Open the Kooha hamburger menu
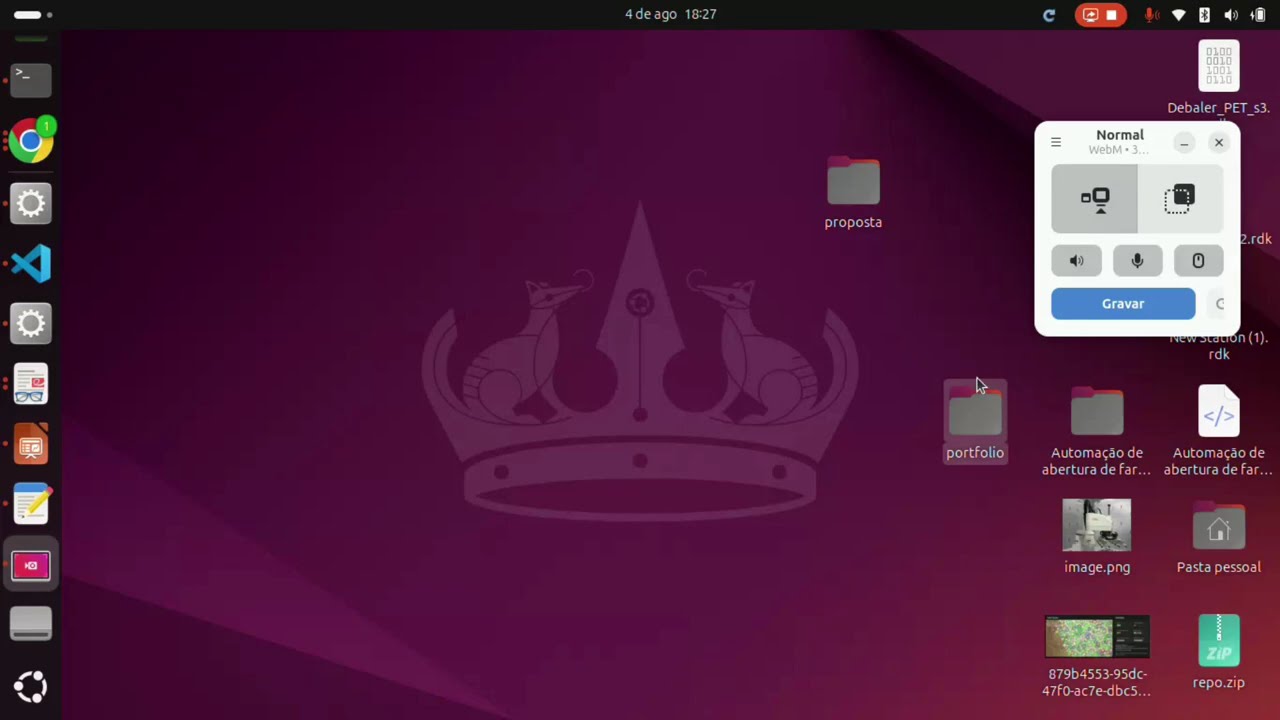This screenshot has height=720, width=1280. pos(1056,143)
